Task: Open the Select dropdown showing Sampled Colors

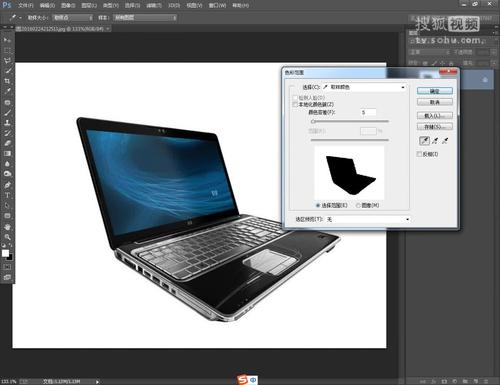Action: click(x=364, y=87)
